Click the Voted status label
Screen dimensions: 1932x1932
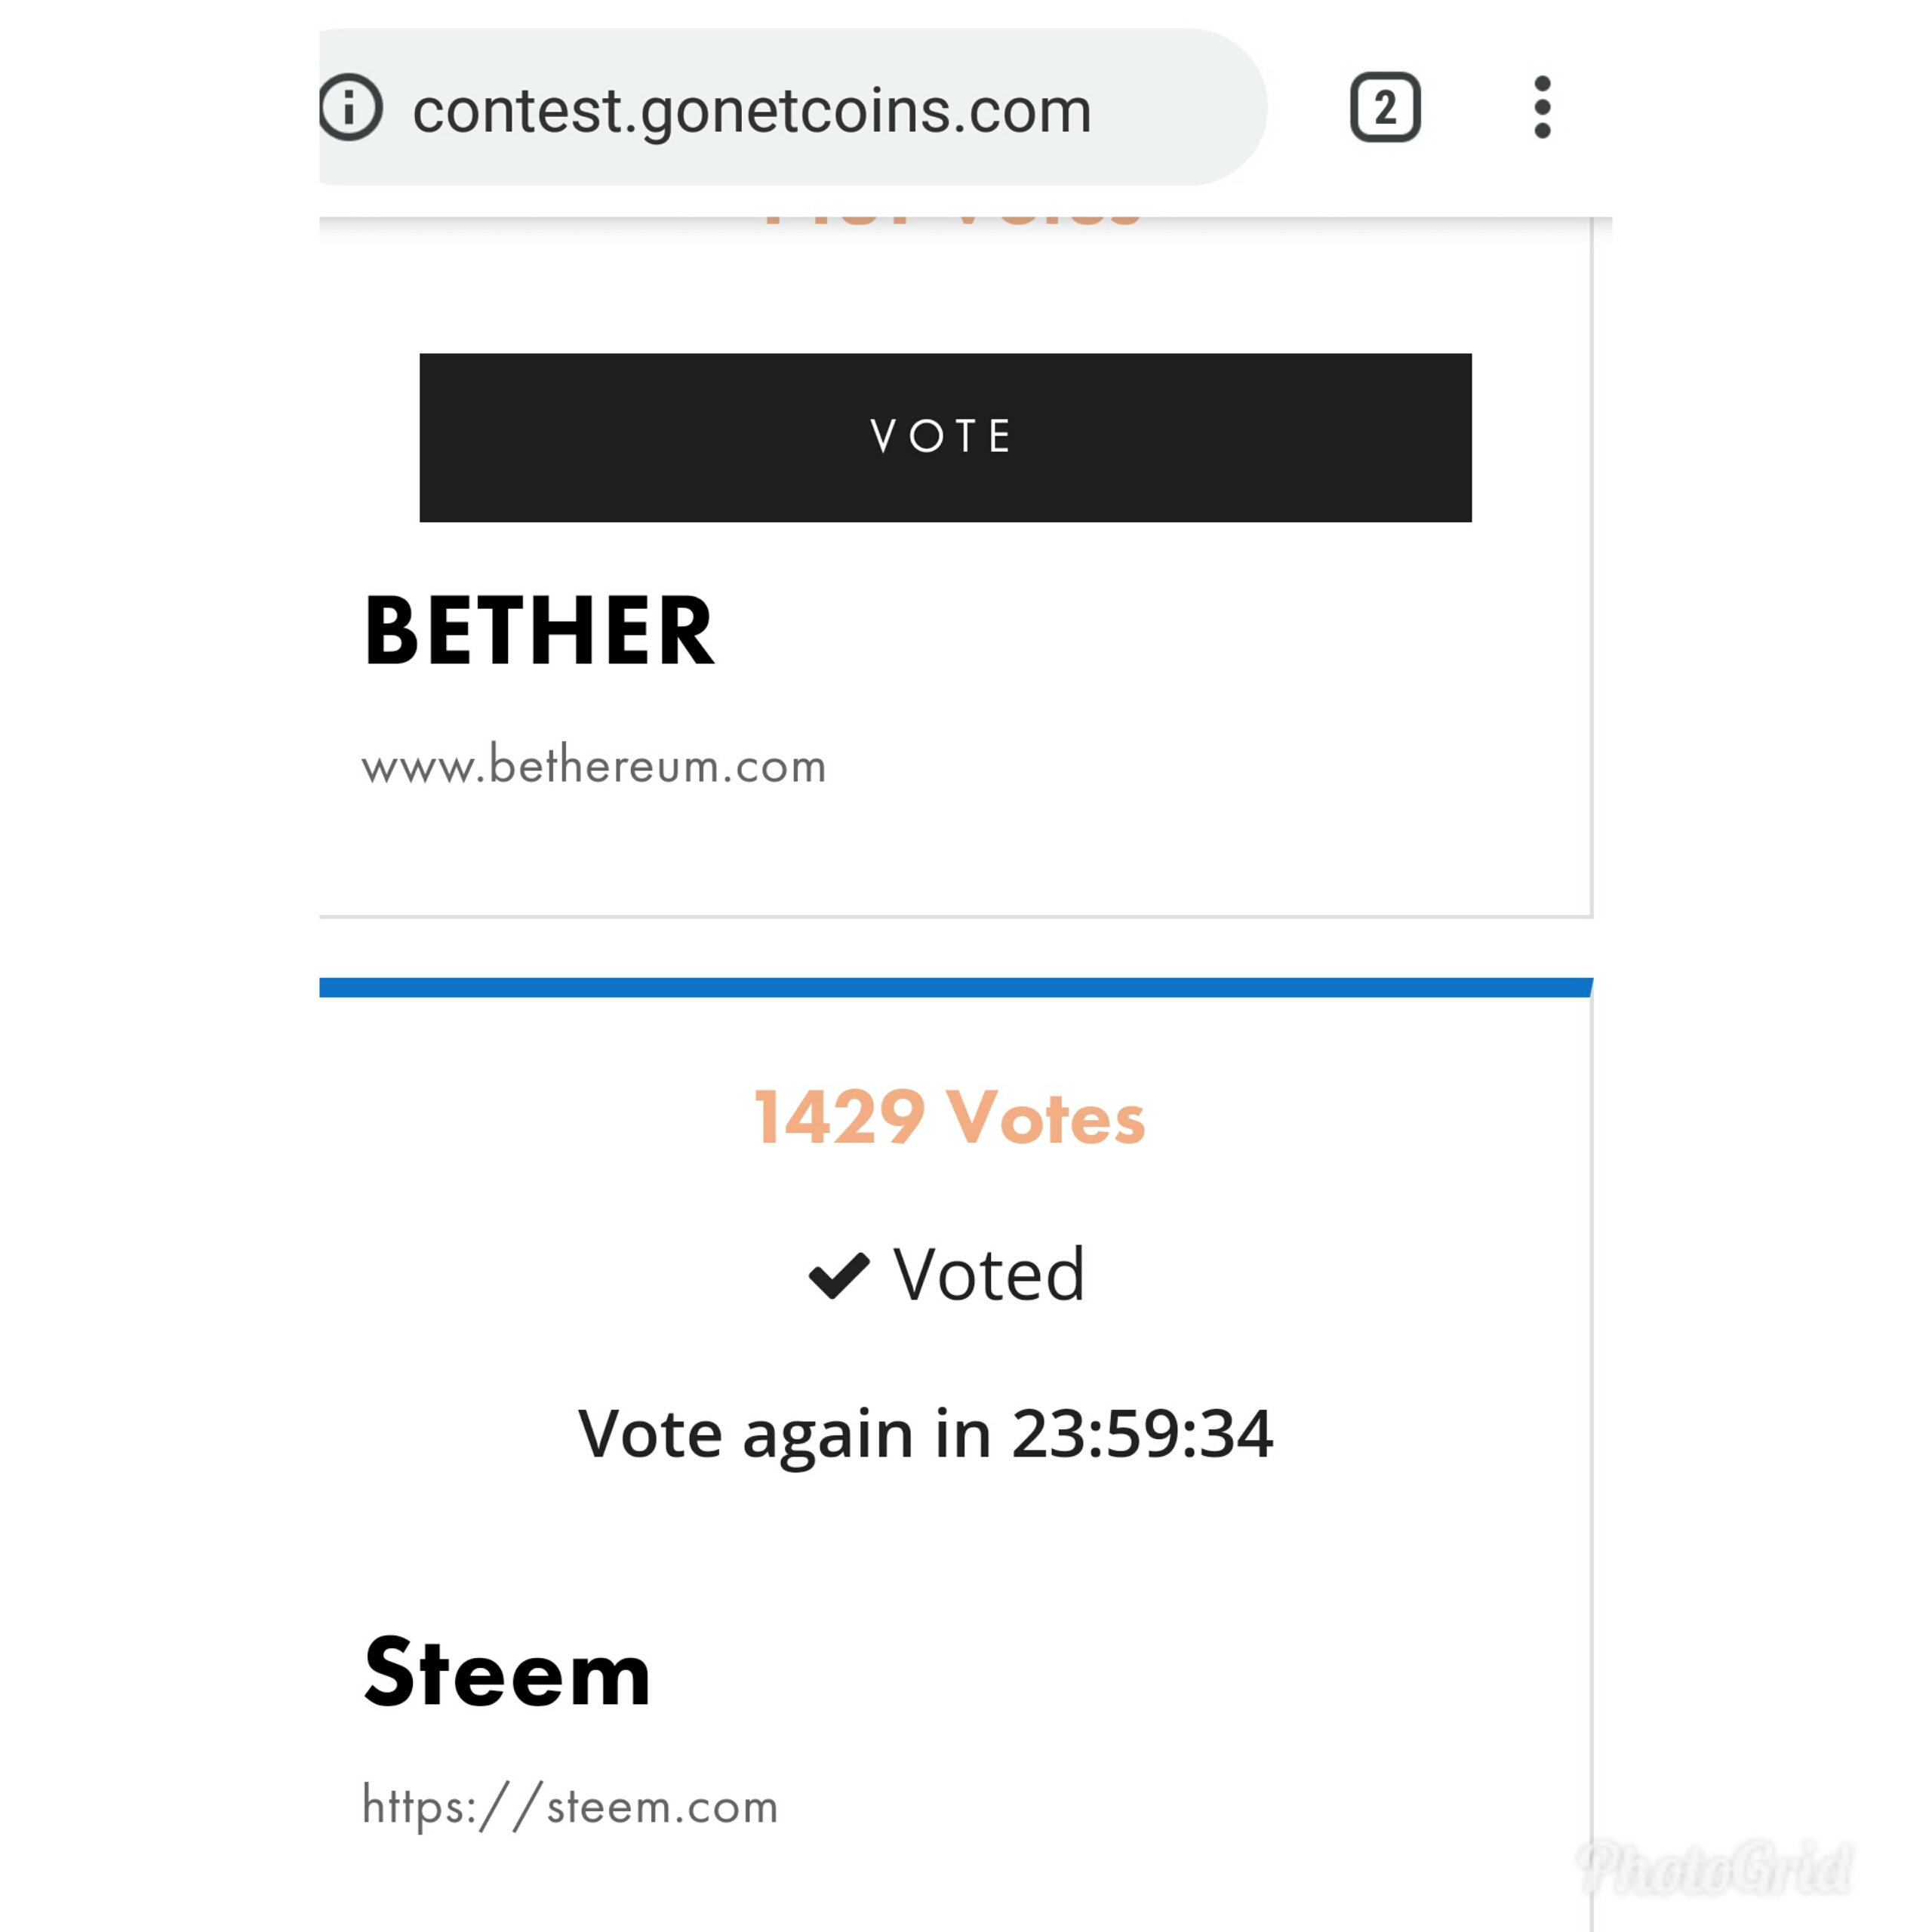(x=988, y=1275)
